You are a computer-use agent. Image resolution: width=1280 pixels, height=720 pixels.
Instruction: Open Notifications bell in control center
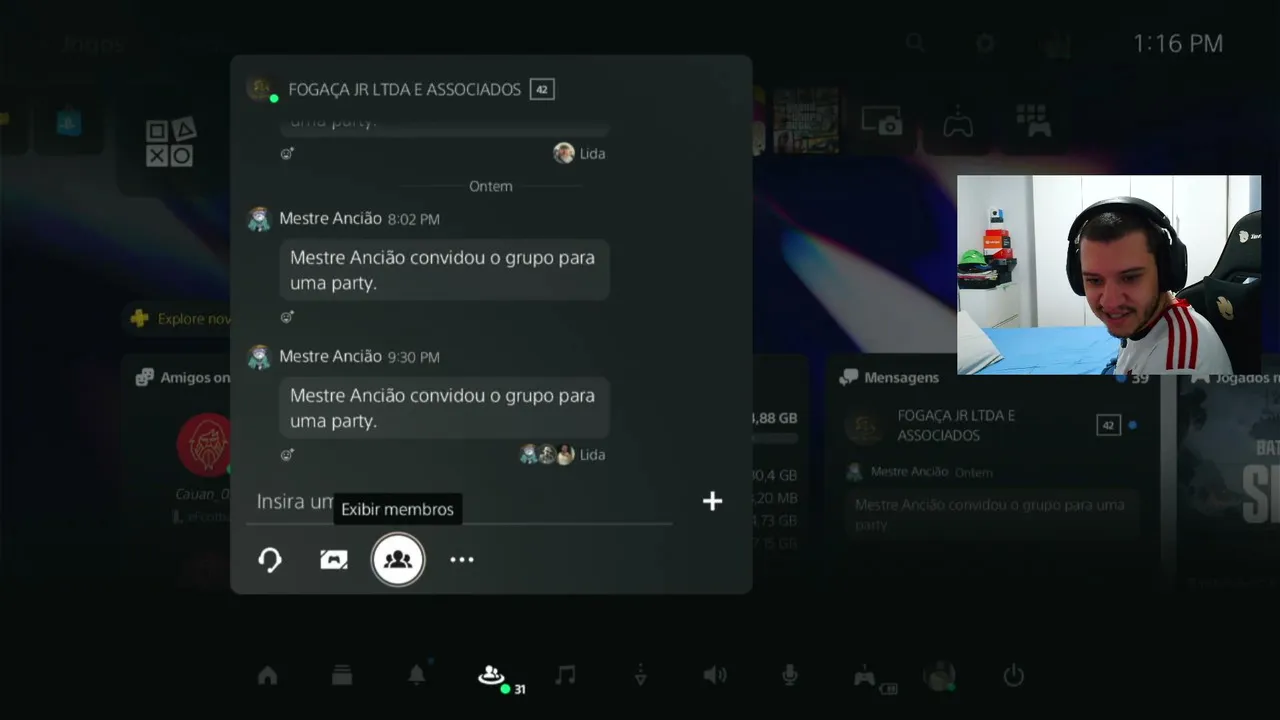click(417, 675)
